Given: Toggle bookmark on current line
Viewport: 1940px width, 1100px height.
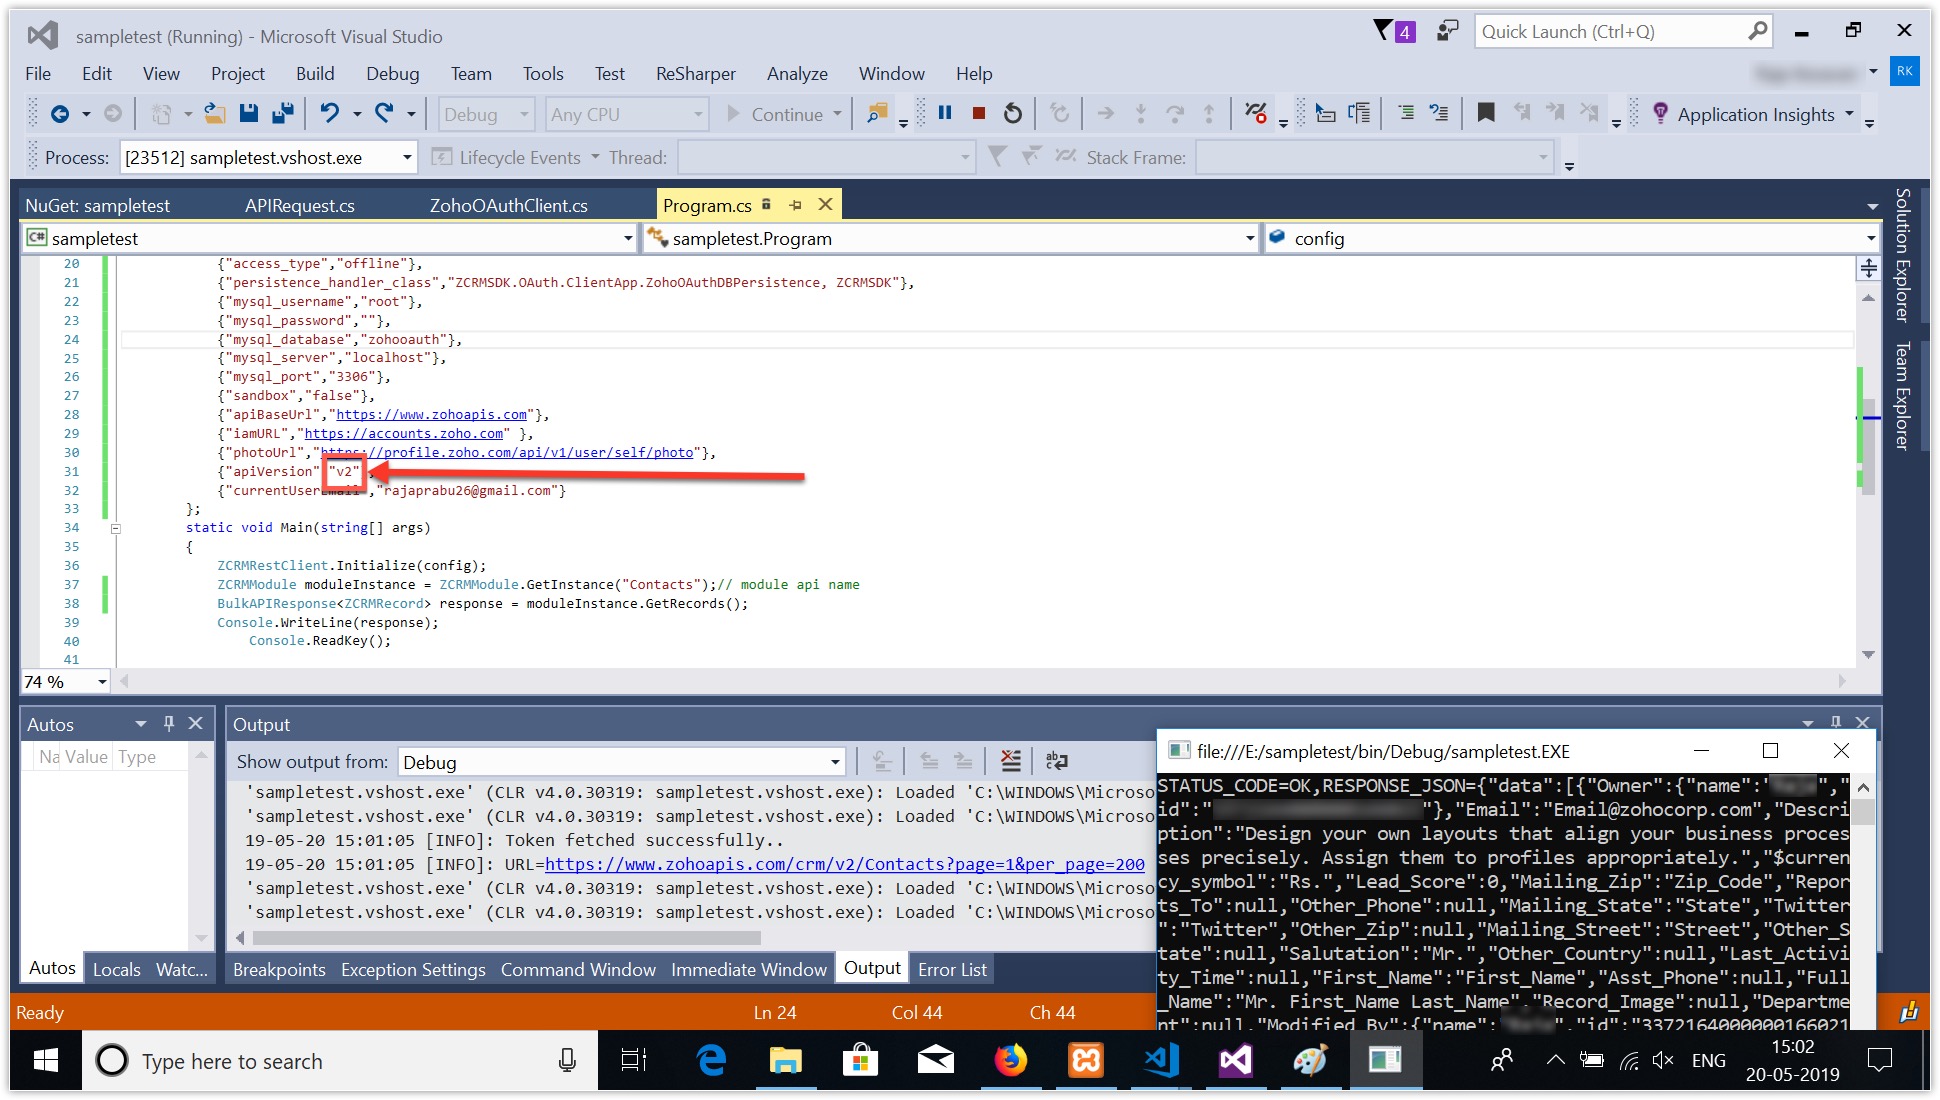Looking at the screenshot, I should pos(1486,114).
